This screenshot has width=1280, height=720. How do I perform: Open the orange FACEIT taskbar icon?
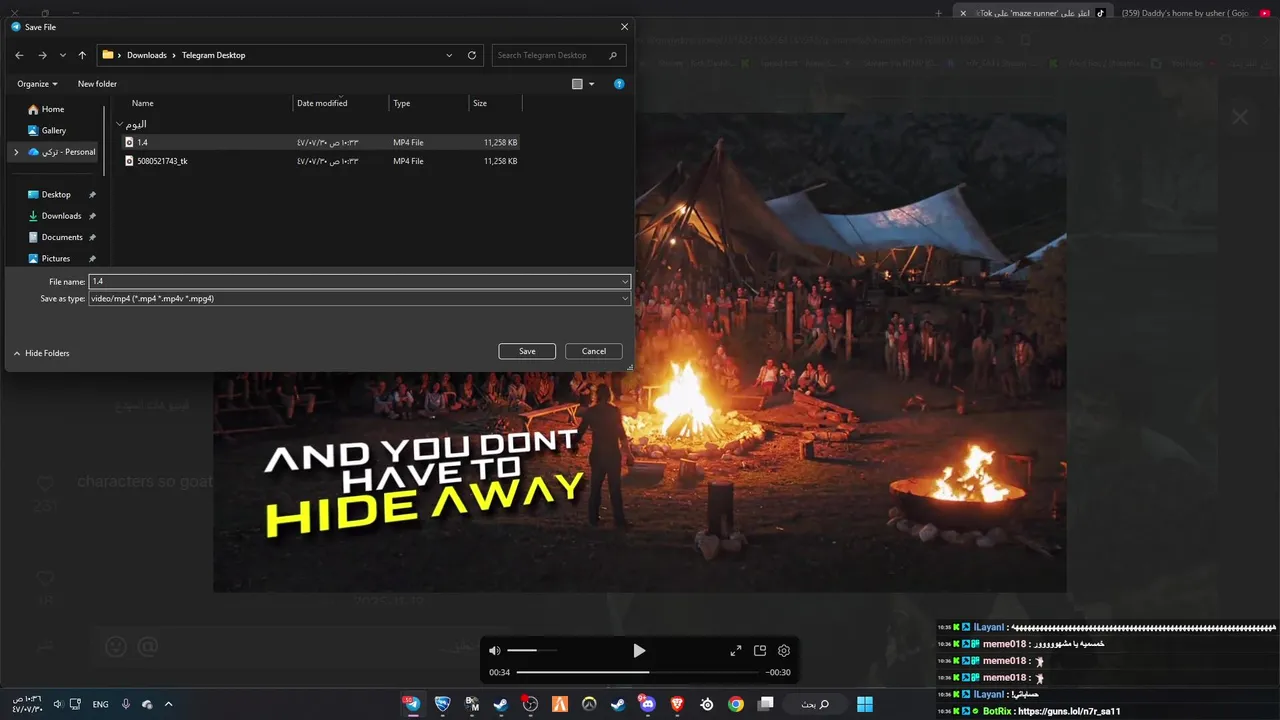coord(560,704)
